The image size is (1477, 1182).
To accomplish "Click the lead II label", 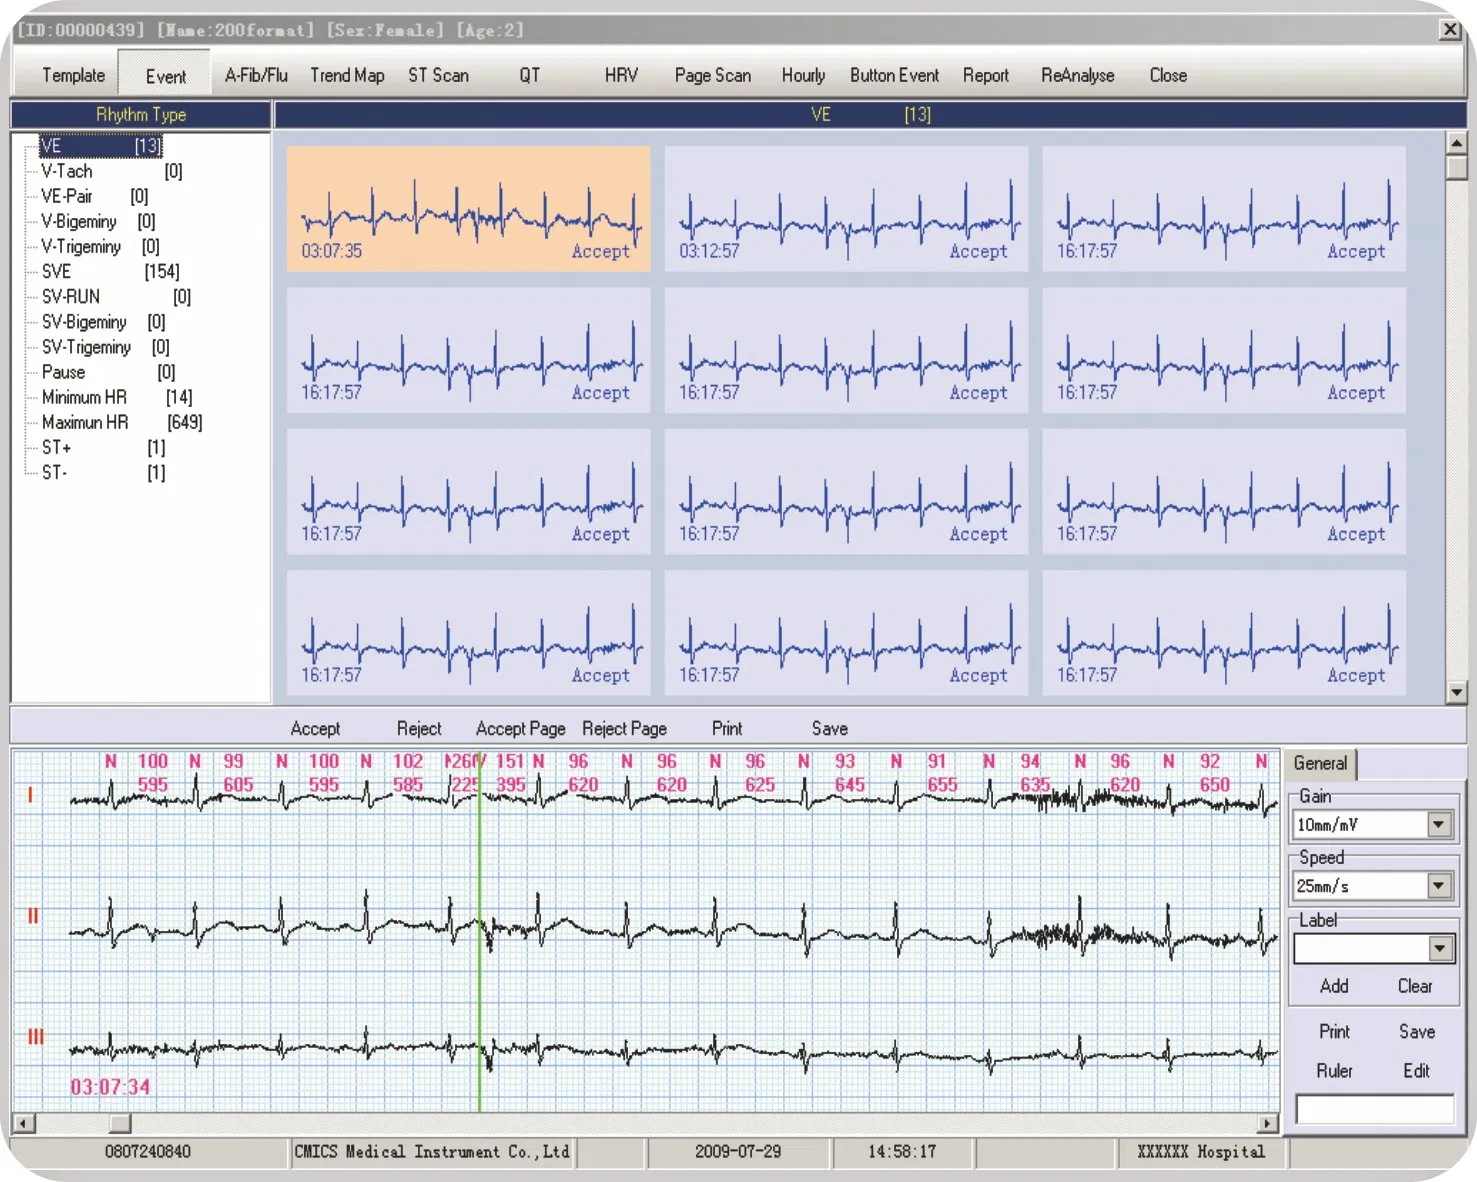I will pos(33,916).
